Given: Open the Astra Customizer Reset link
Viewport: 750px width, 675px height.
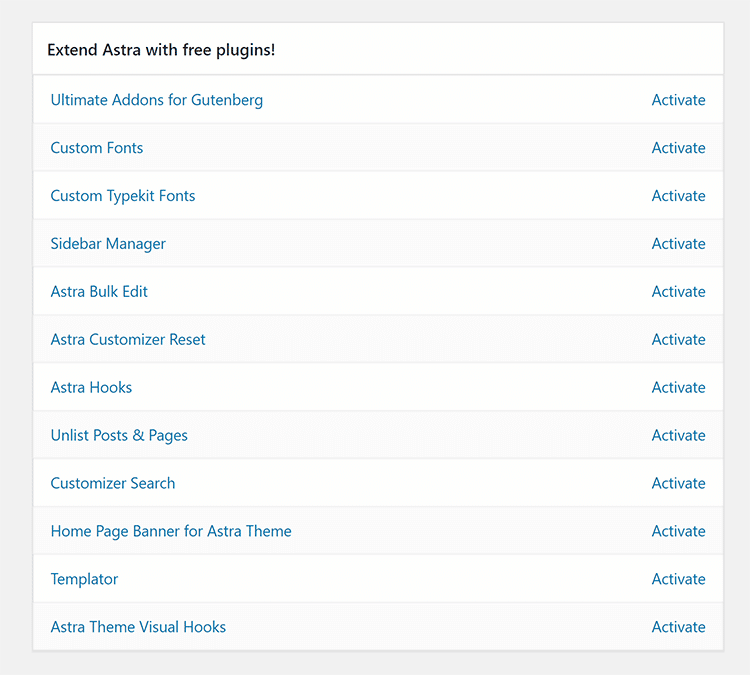Looking at the screenshot, I should (x=128, y=340).
